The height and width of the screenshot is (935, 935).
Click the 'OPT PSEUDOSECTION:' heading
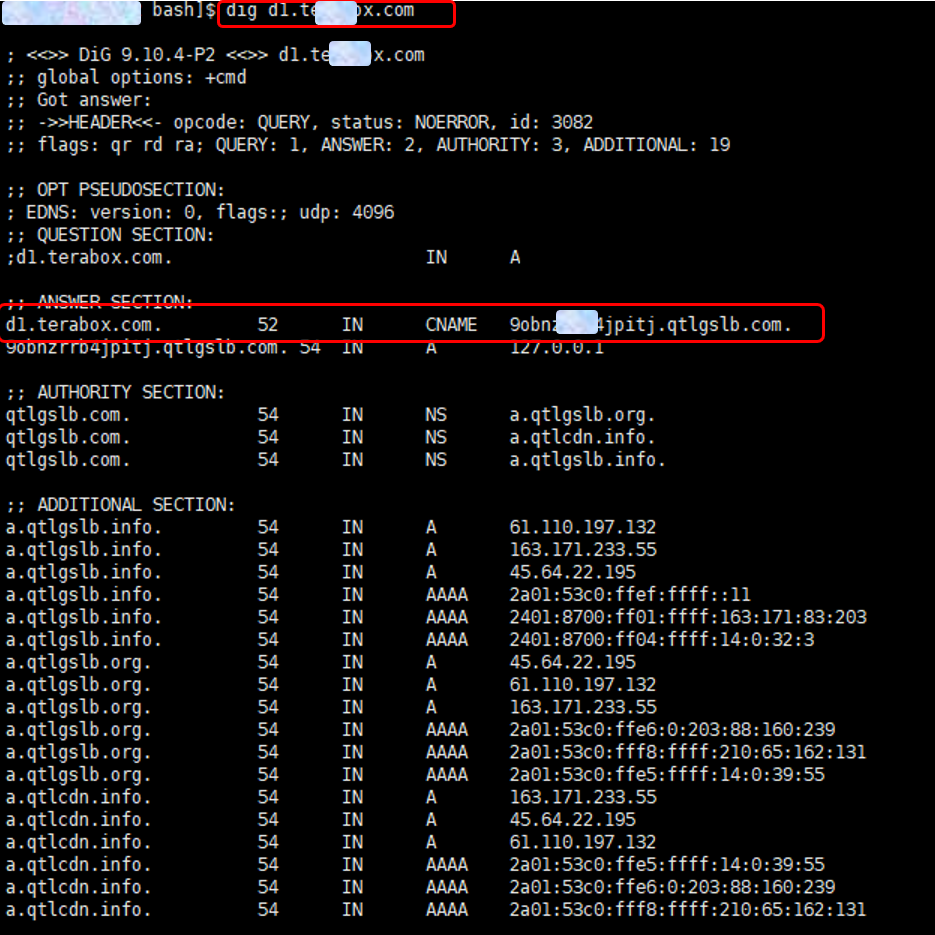tap(131, 190)
